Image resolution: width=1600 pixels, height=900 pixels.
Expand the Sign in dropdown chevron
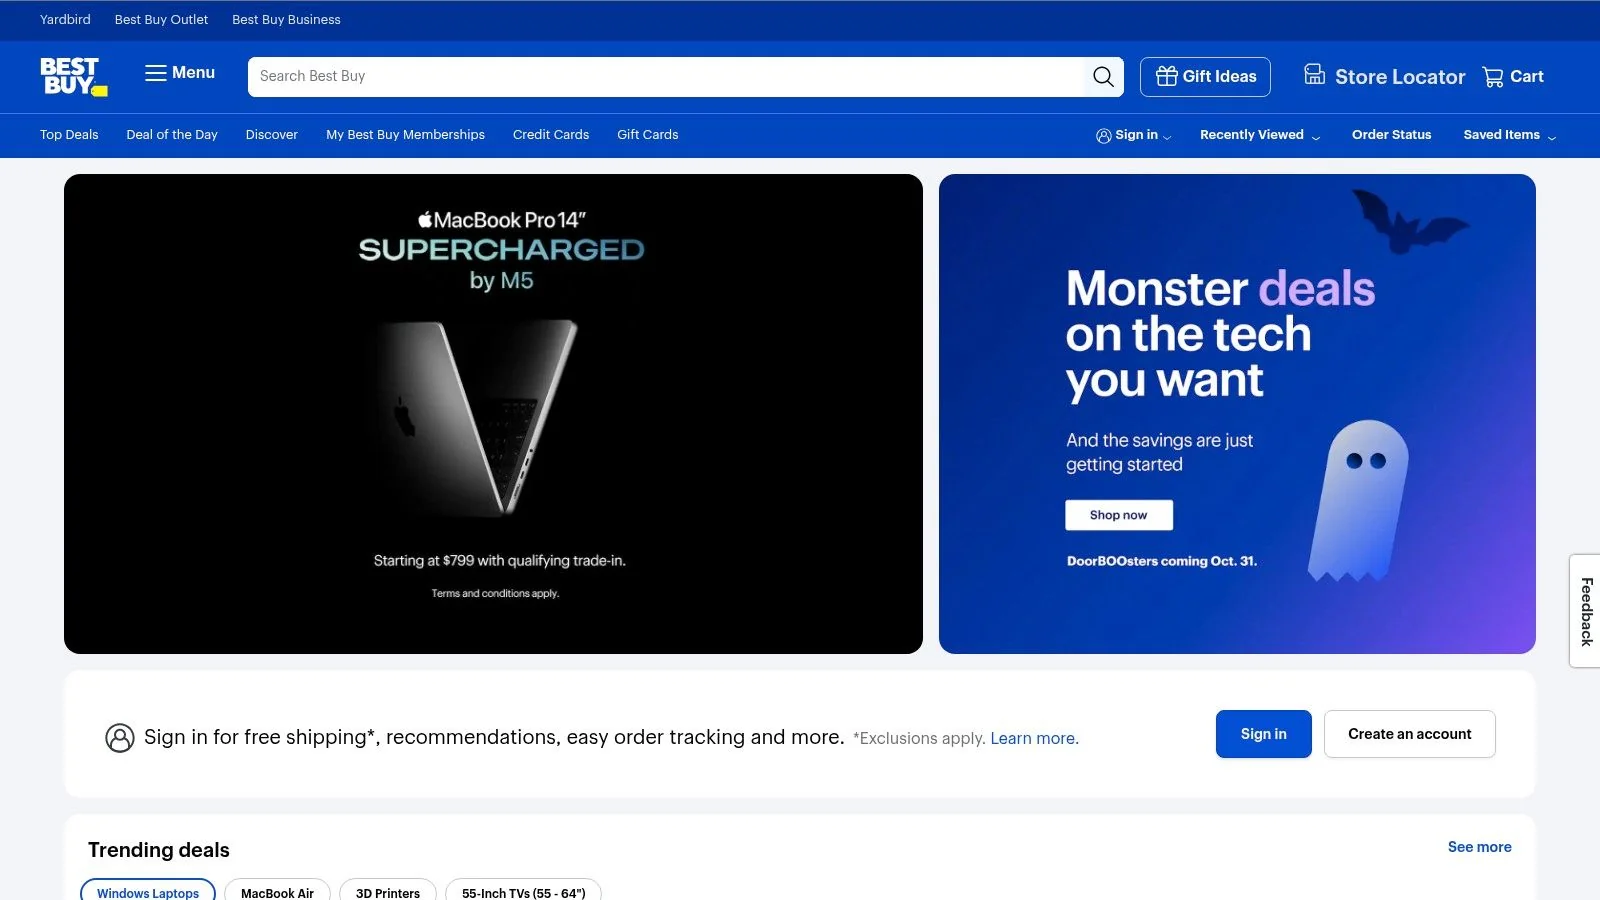tap(1167, 137)
